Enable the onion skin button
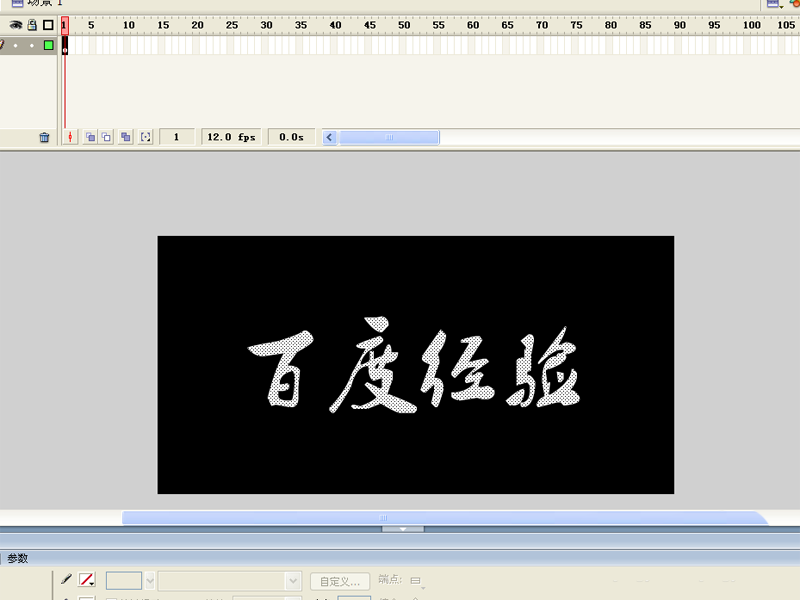Screen dimensions: 800x600 pos(90,137)
